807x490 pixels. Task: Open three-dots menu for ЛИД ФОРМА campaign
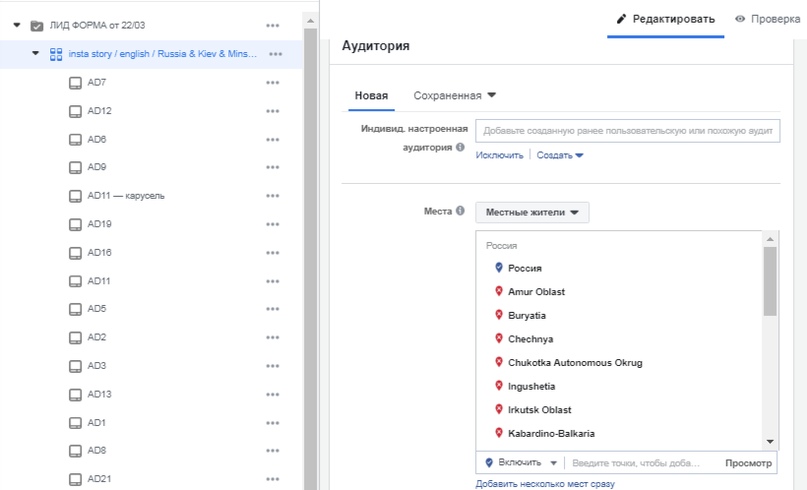pos(273,25)
